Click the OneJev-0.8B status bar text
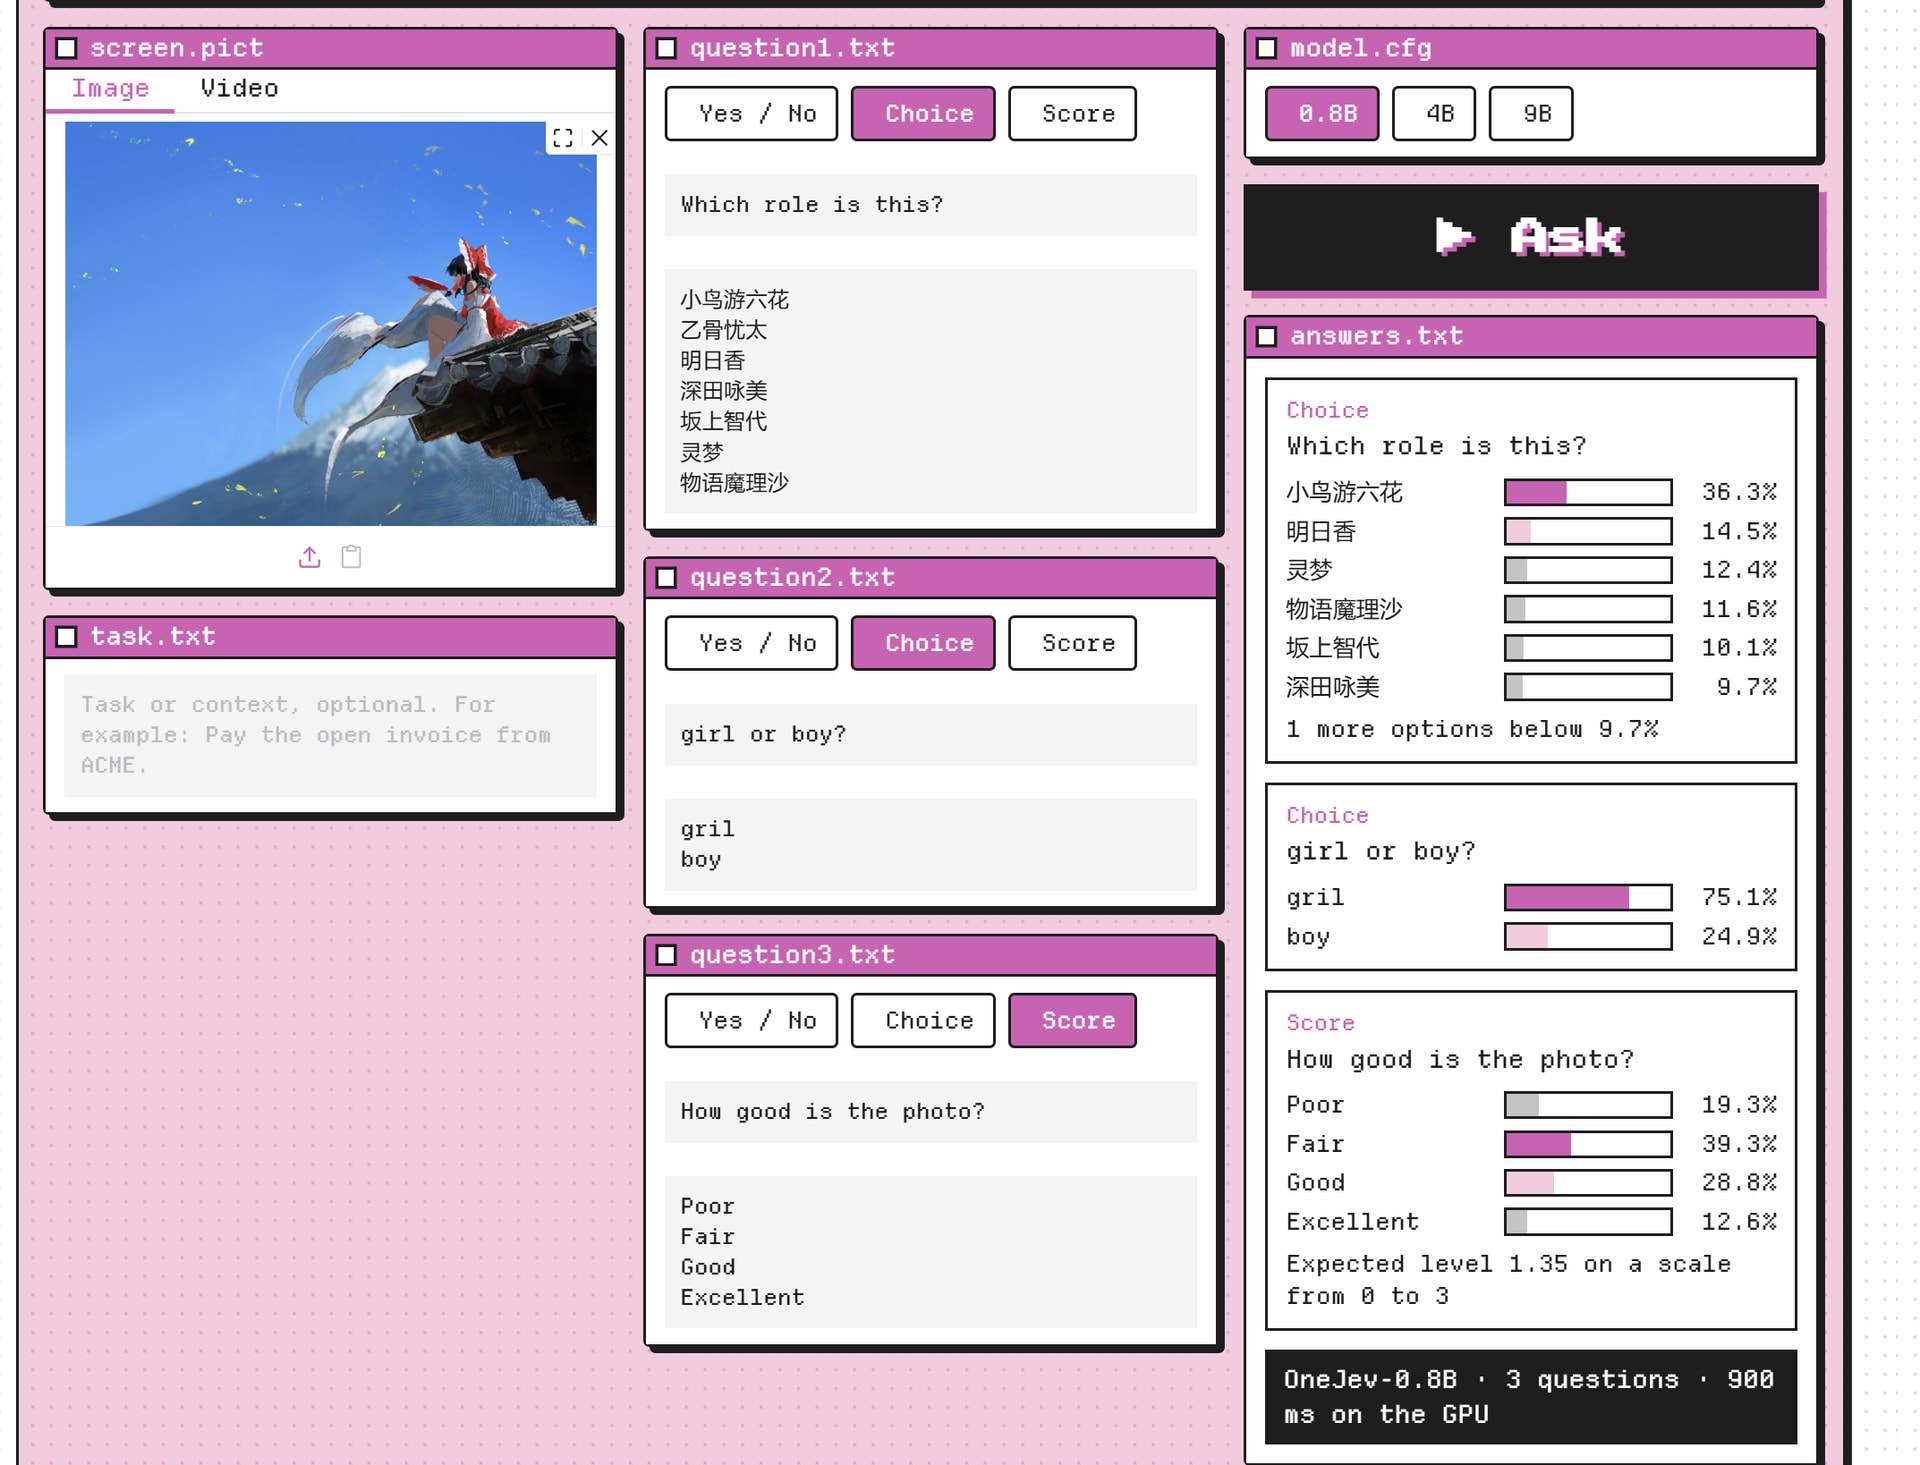1920x1465 pixels. pyautogui.click(x=1529, y=1397)
